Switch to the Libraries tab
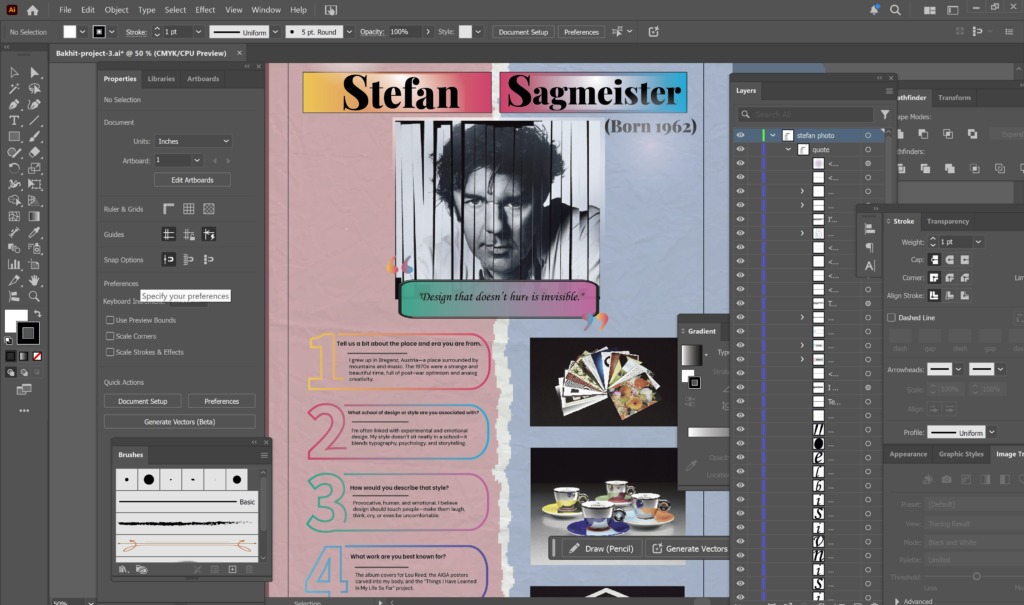The height and width of the screenshot is (605, 1024). 161,78
